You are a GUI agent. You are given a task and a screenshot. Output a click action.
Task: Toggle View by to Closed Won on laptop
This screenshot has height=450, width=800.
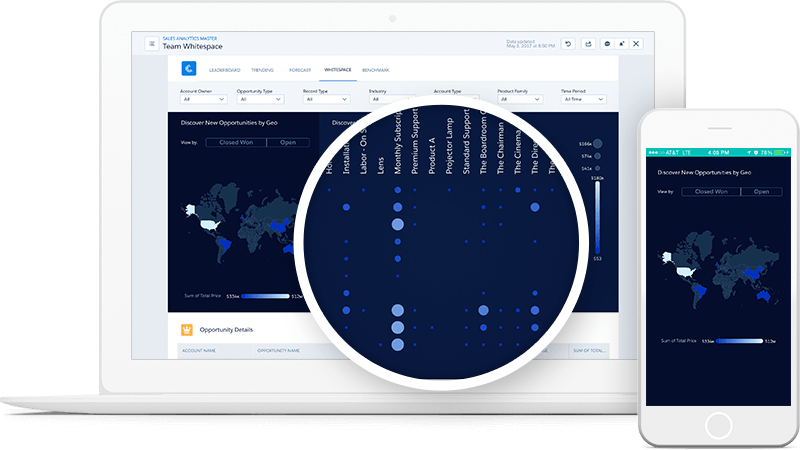(x=229, y=143)
